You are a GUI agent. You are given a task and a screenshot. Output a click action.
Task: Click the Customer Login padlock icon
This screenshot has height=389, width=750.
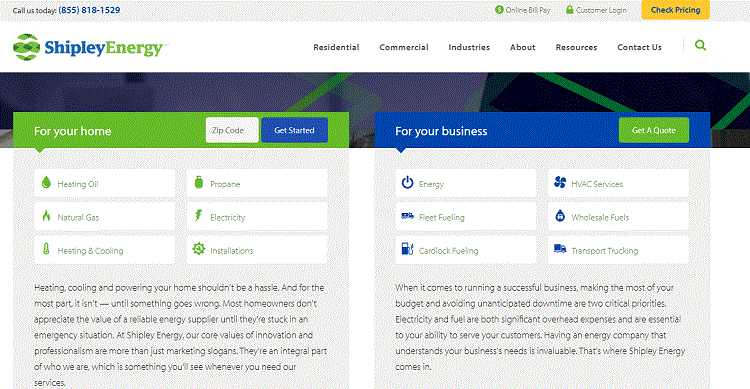[x=570, y=10]
